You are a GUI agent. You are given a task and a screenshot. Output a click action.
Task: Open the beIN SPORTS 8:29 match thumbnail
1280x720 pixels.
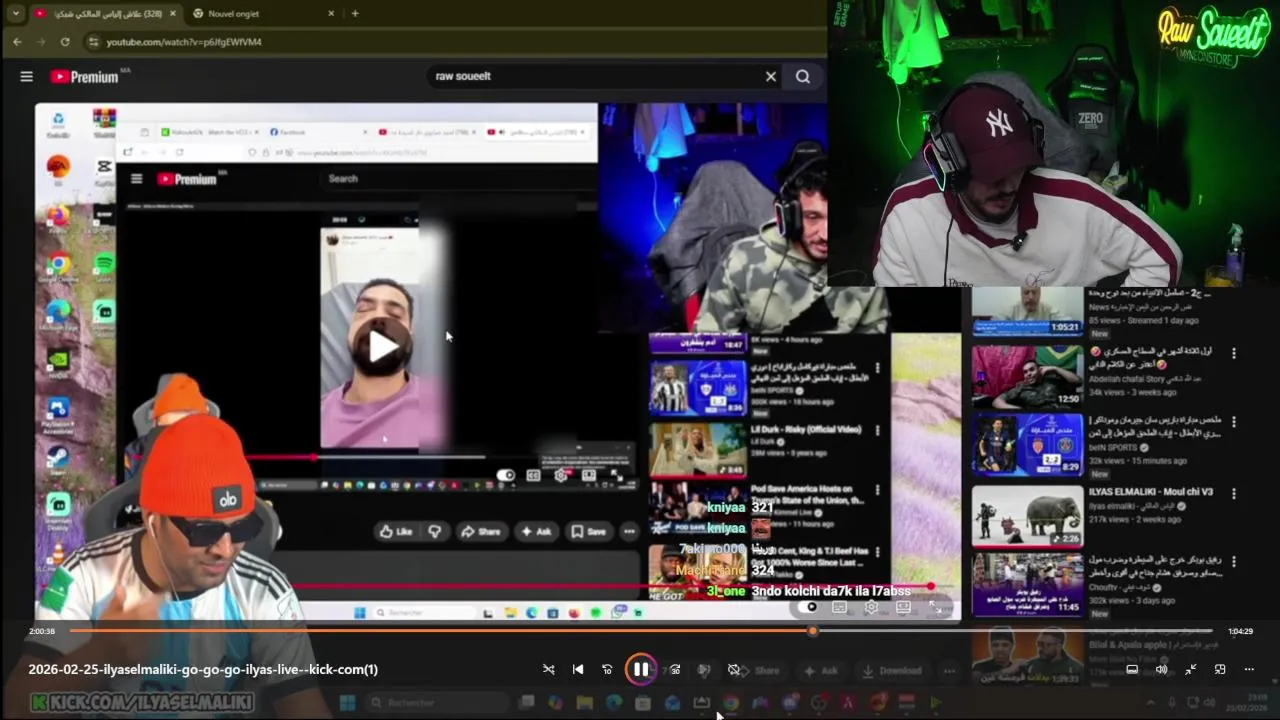point(1027,445)
